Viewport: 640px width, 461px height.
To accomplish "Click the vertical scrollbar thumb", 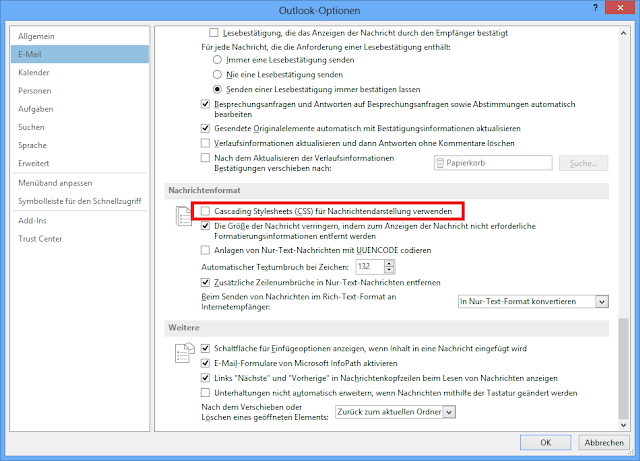I will click(623, 368).
